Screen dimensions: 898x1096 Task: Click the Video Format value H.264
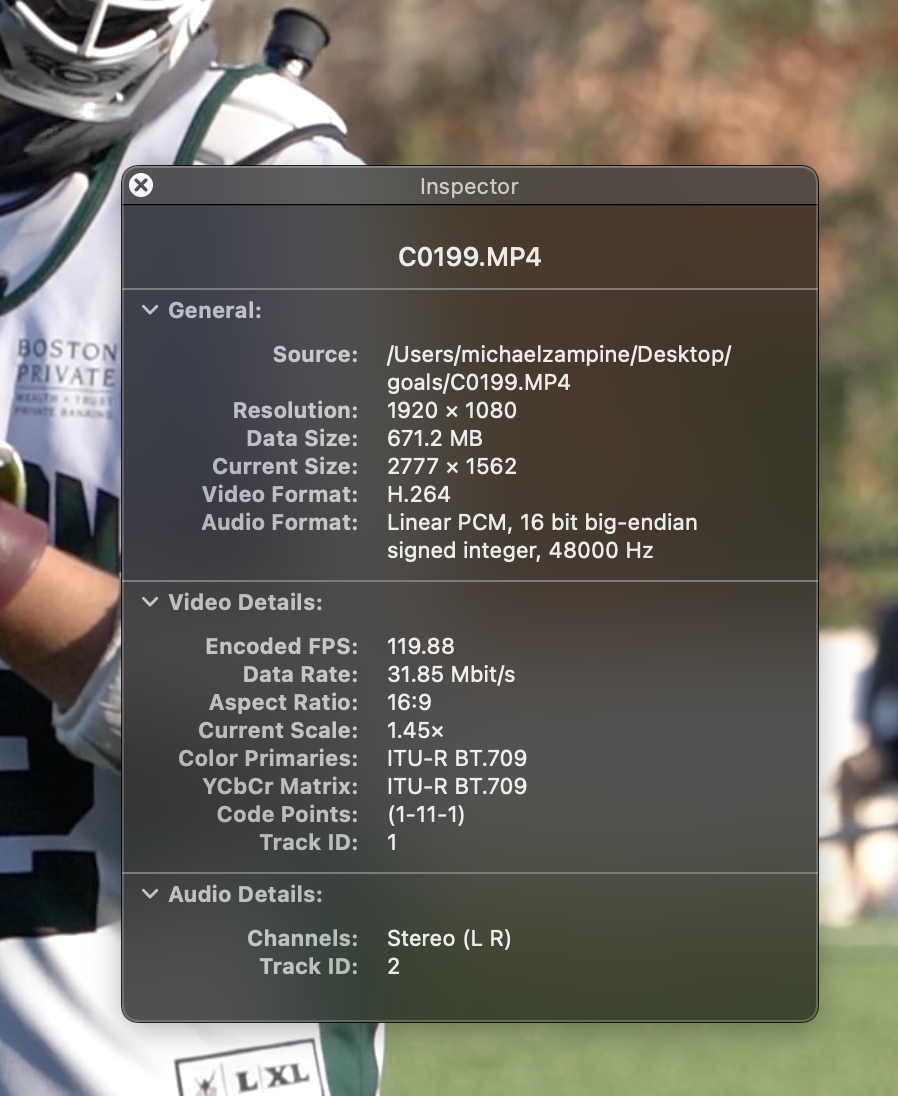(419, 494)
